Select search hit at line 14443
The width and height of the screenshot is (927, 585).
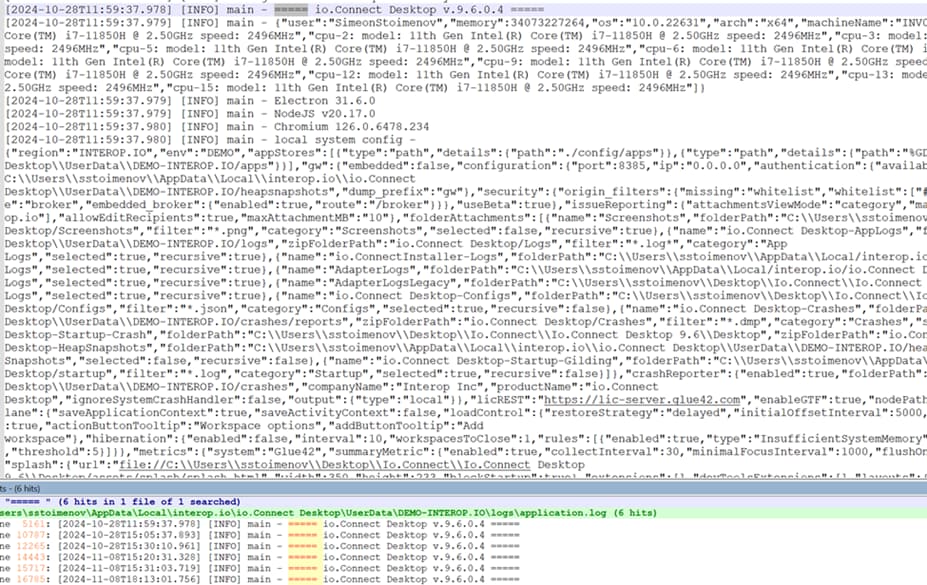click(260, 557)
